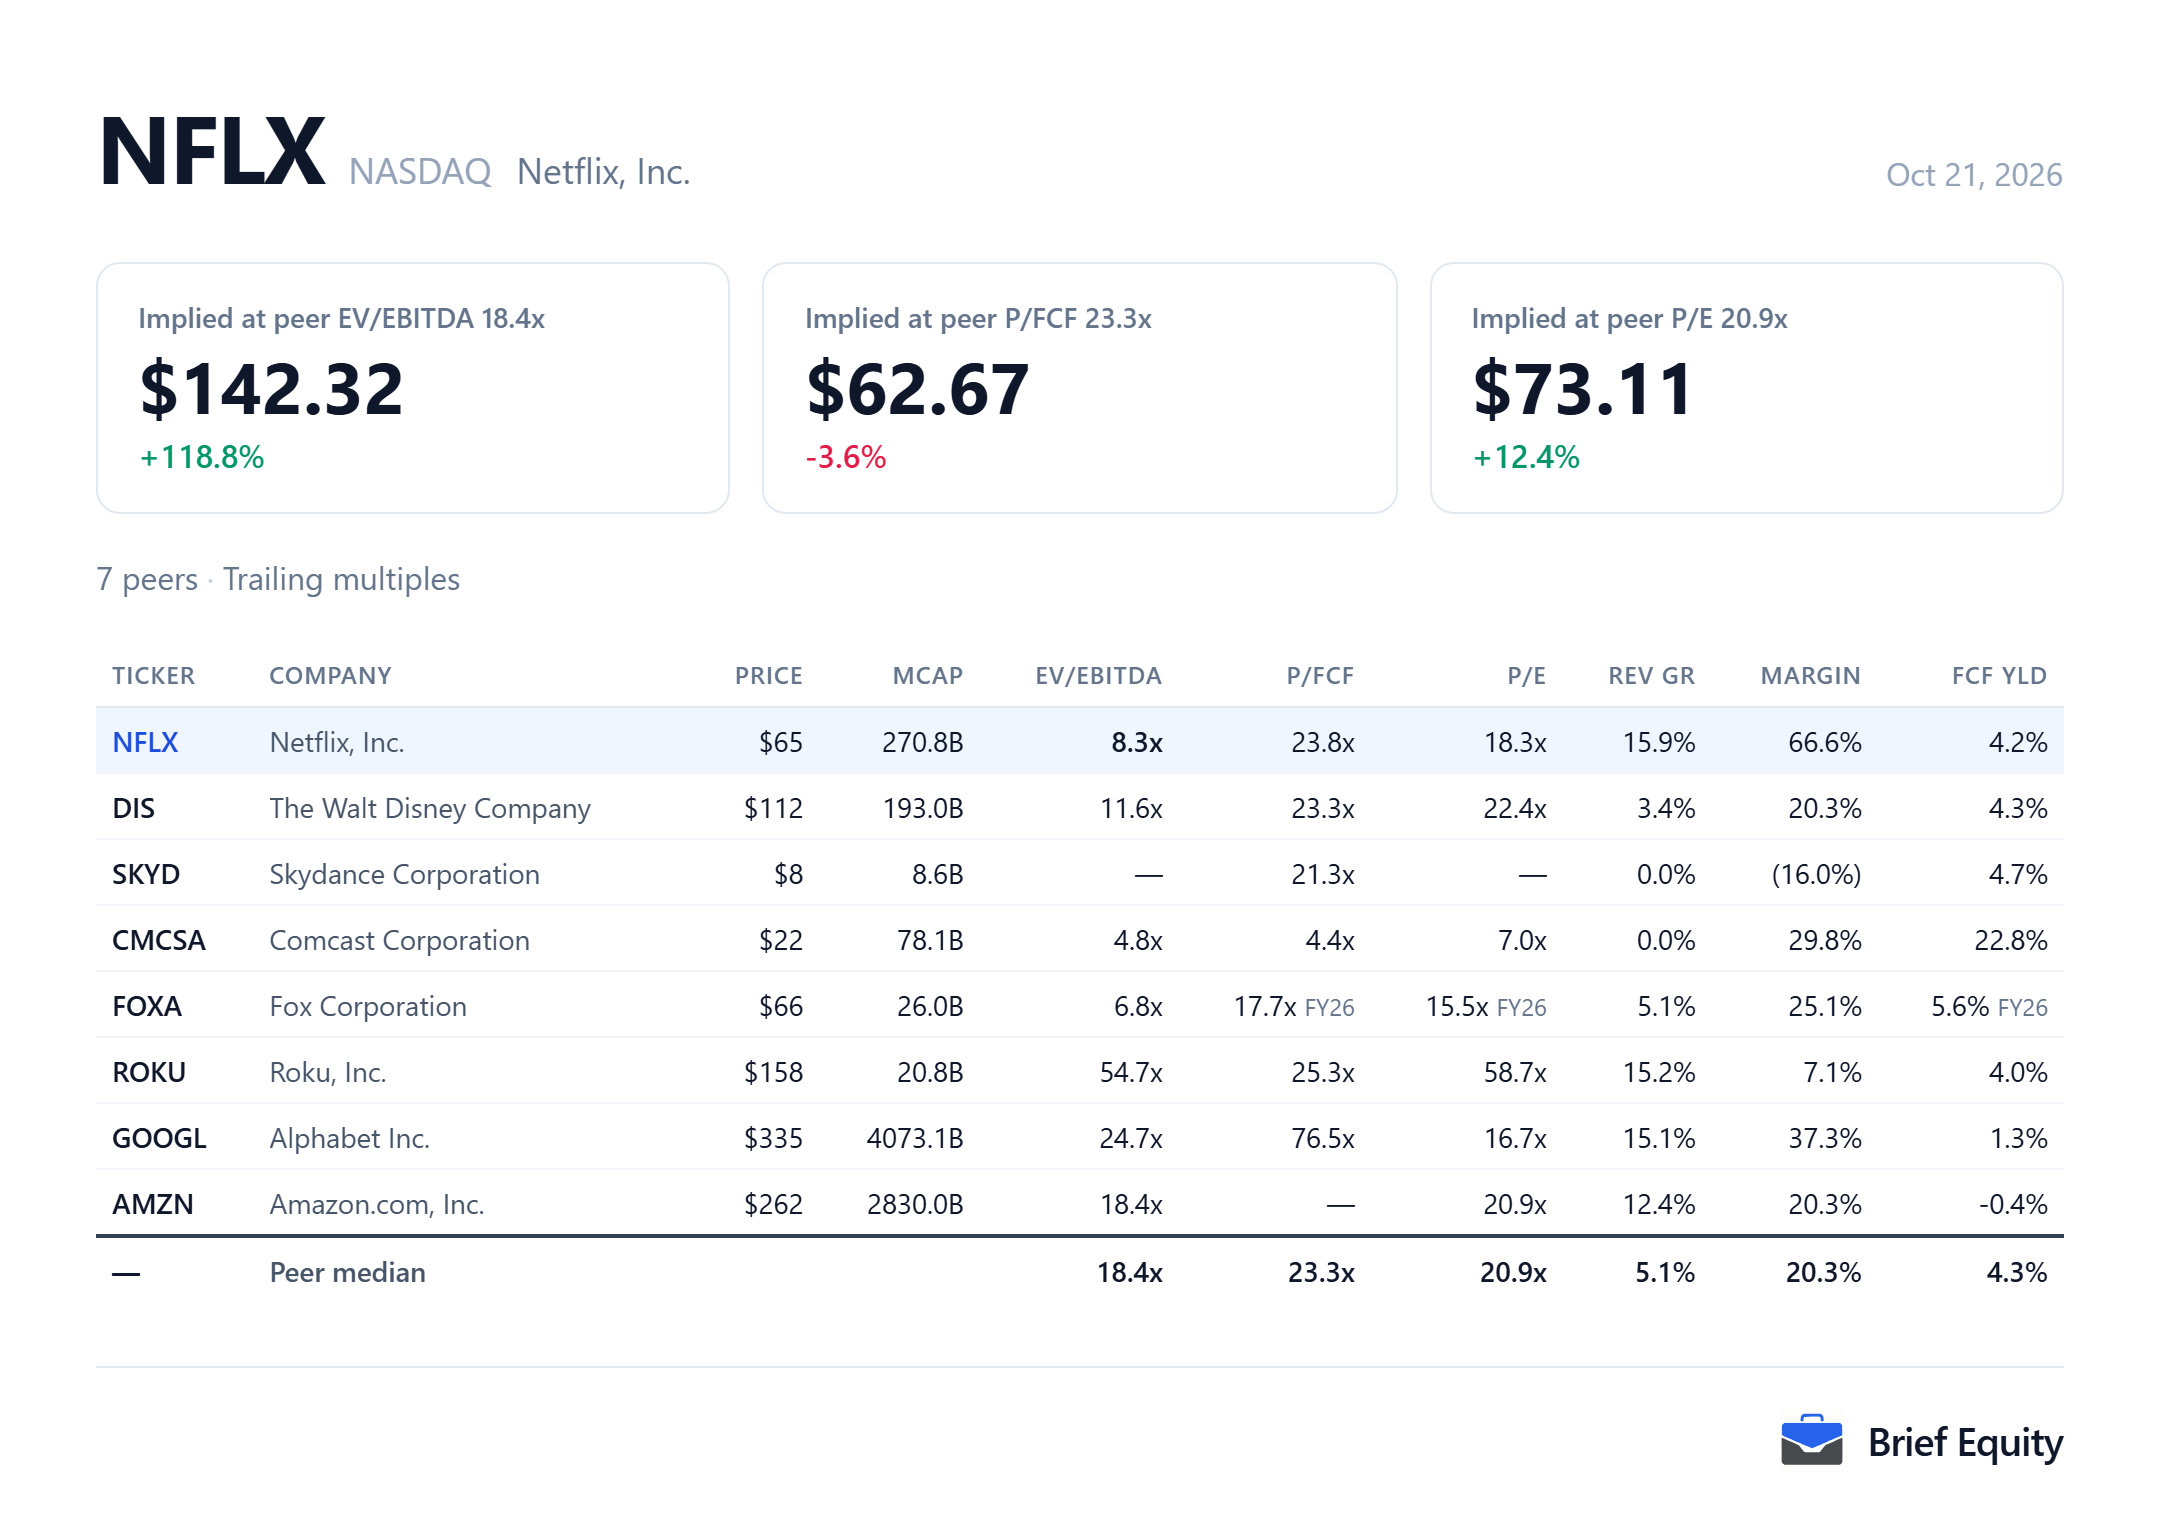The width and height of the screenshot is (2160, 1520).
Task: Click the Alphabet Inc. company name
Action: [349, 1138]
